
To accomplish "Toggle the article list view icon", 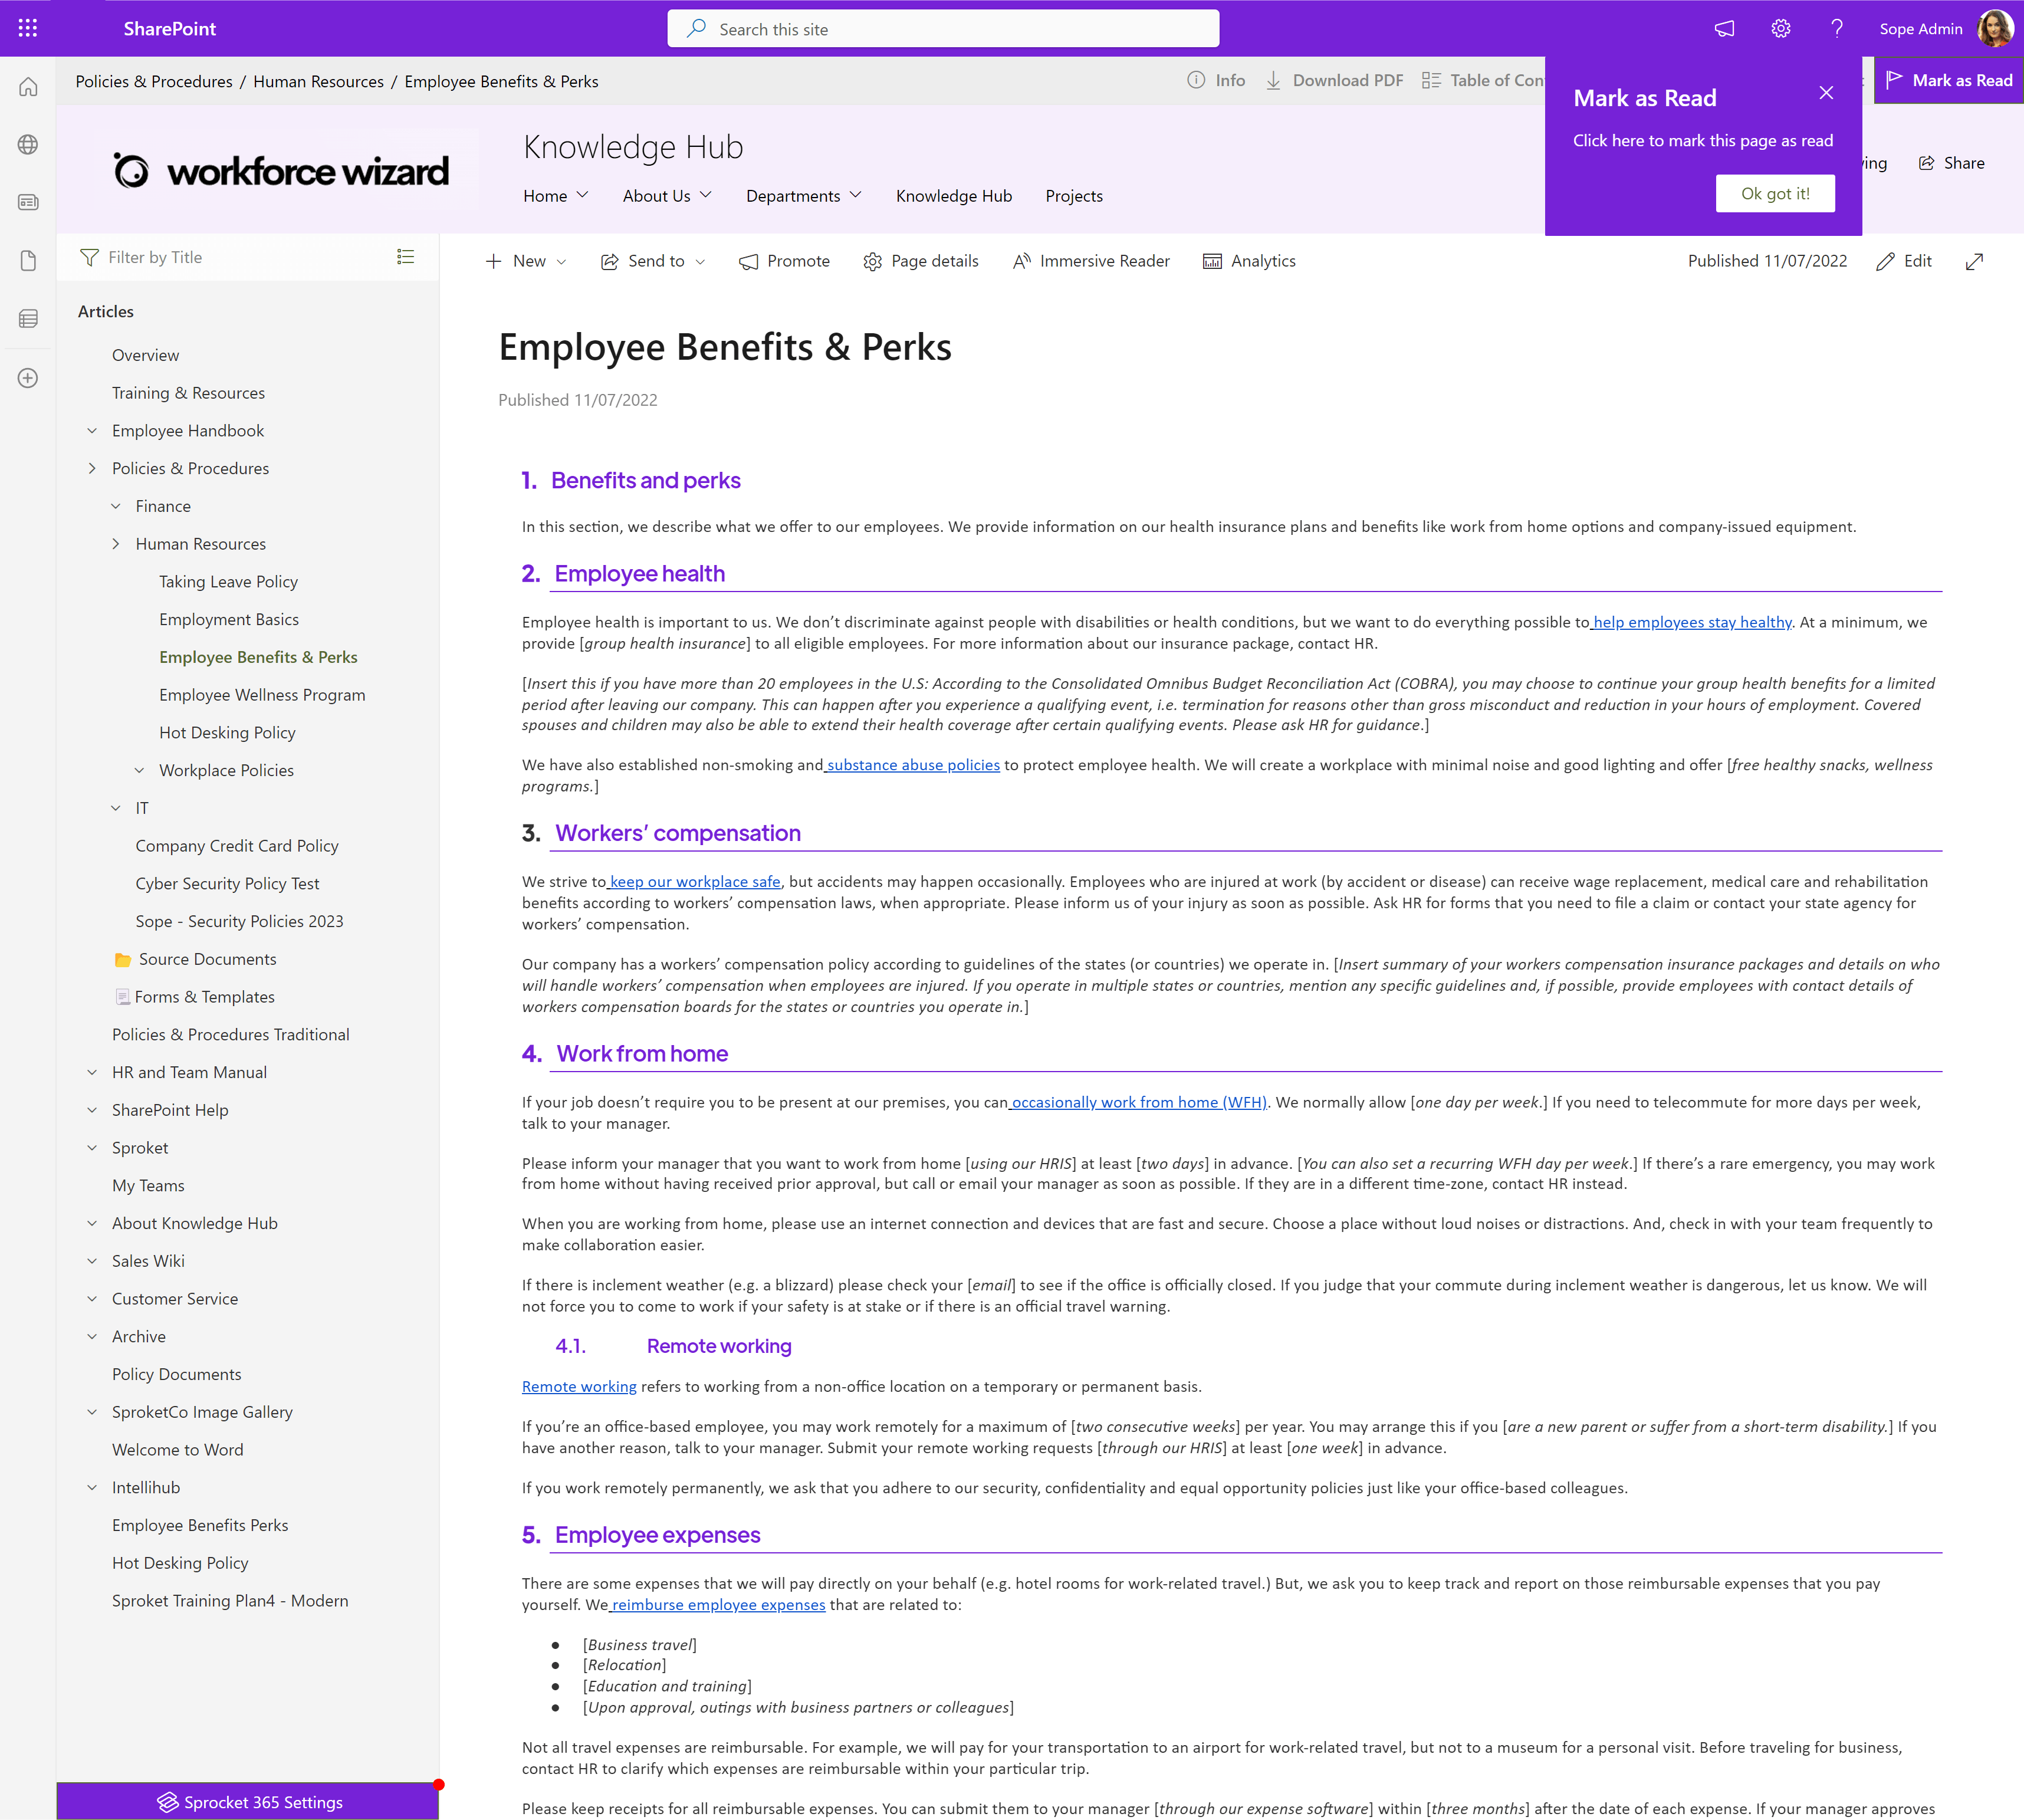I will [405, 257].
